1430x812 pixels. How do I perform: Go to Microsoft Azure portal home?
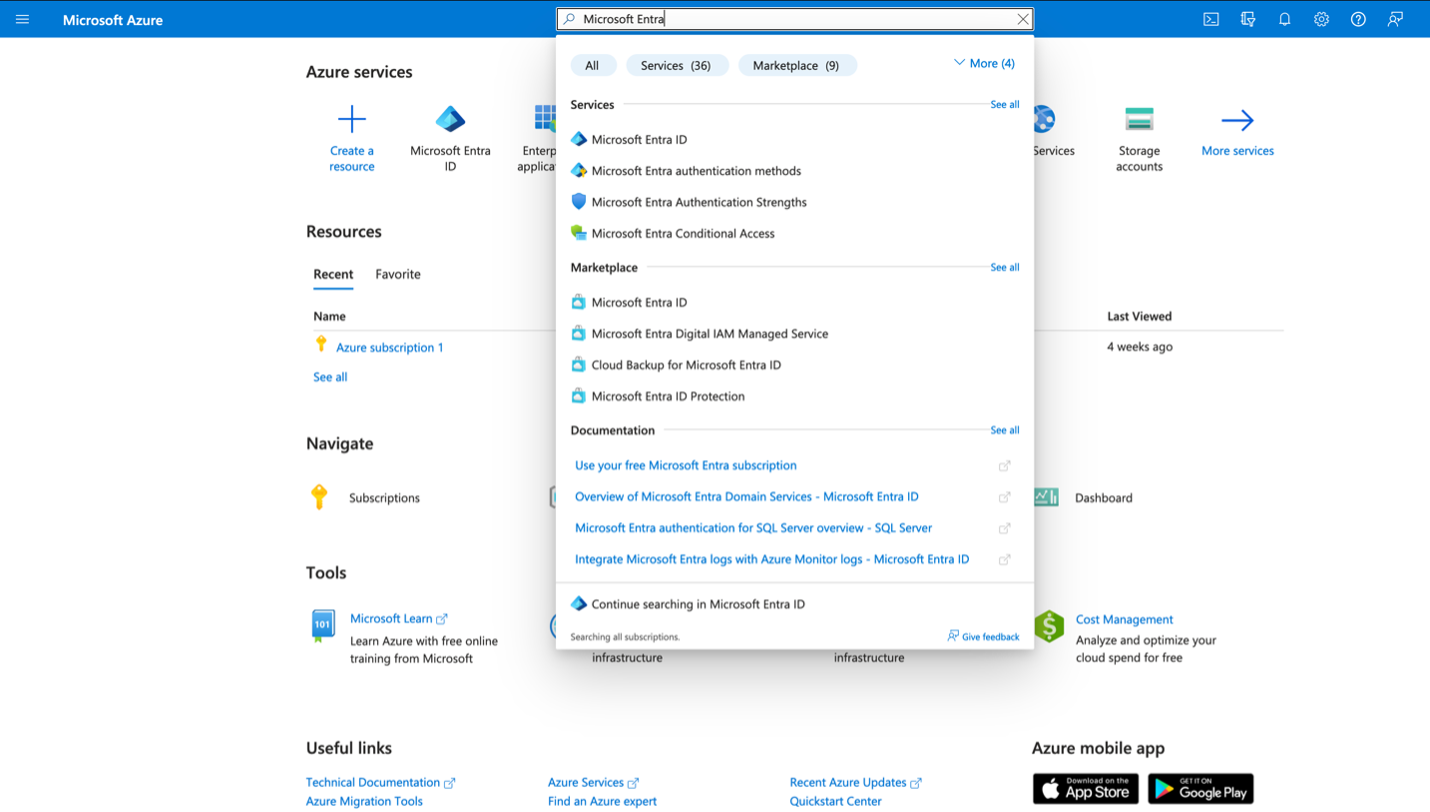pos(113,19)
